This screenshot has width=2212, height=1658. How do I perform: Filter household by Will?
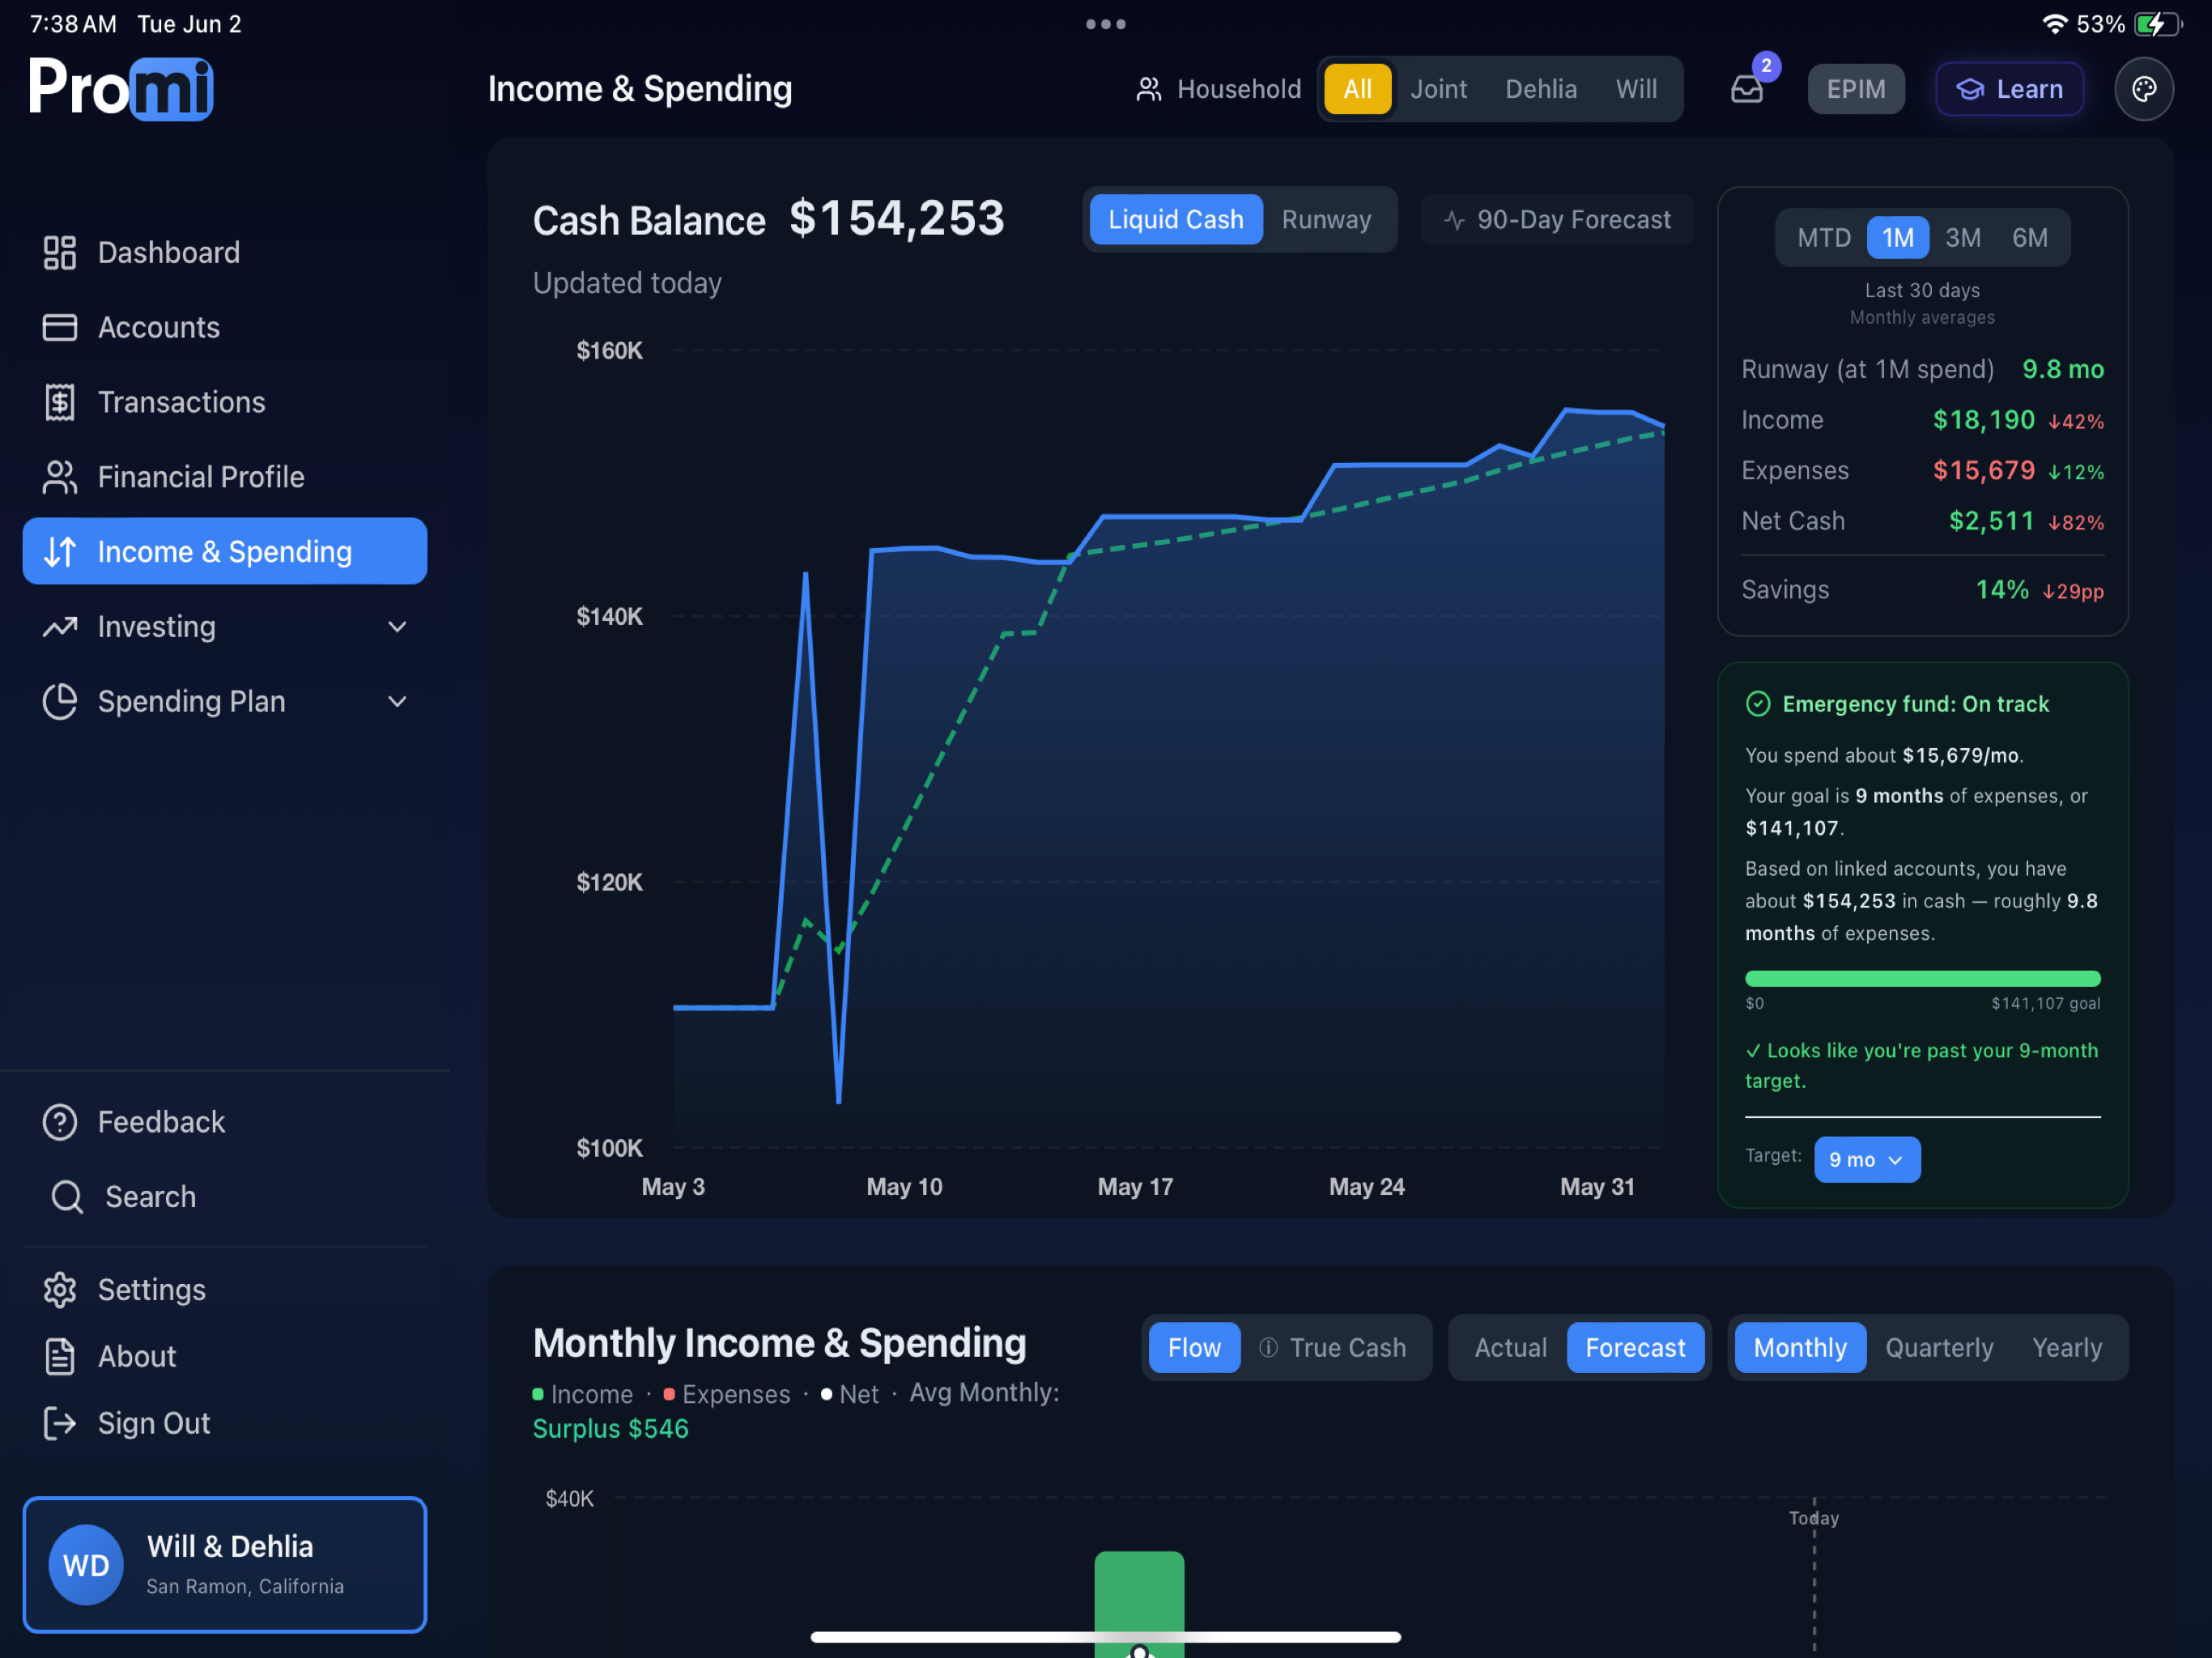tap(1636, 89)
